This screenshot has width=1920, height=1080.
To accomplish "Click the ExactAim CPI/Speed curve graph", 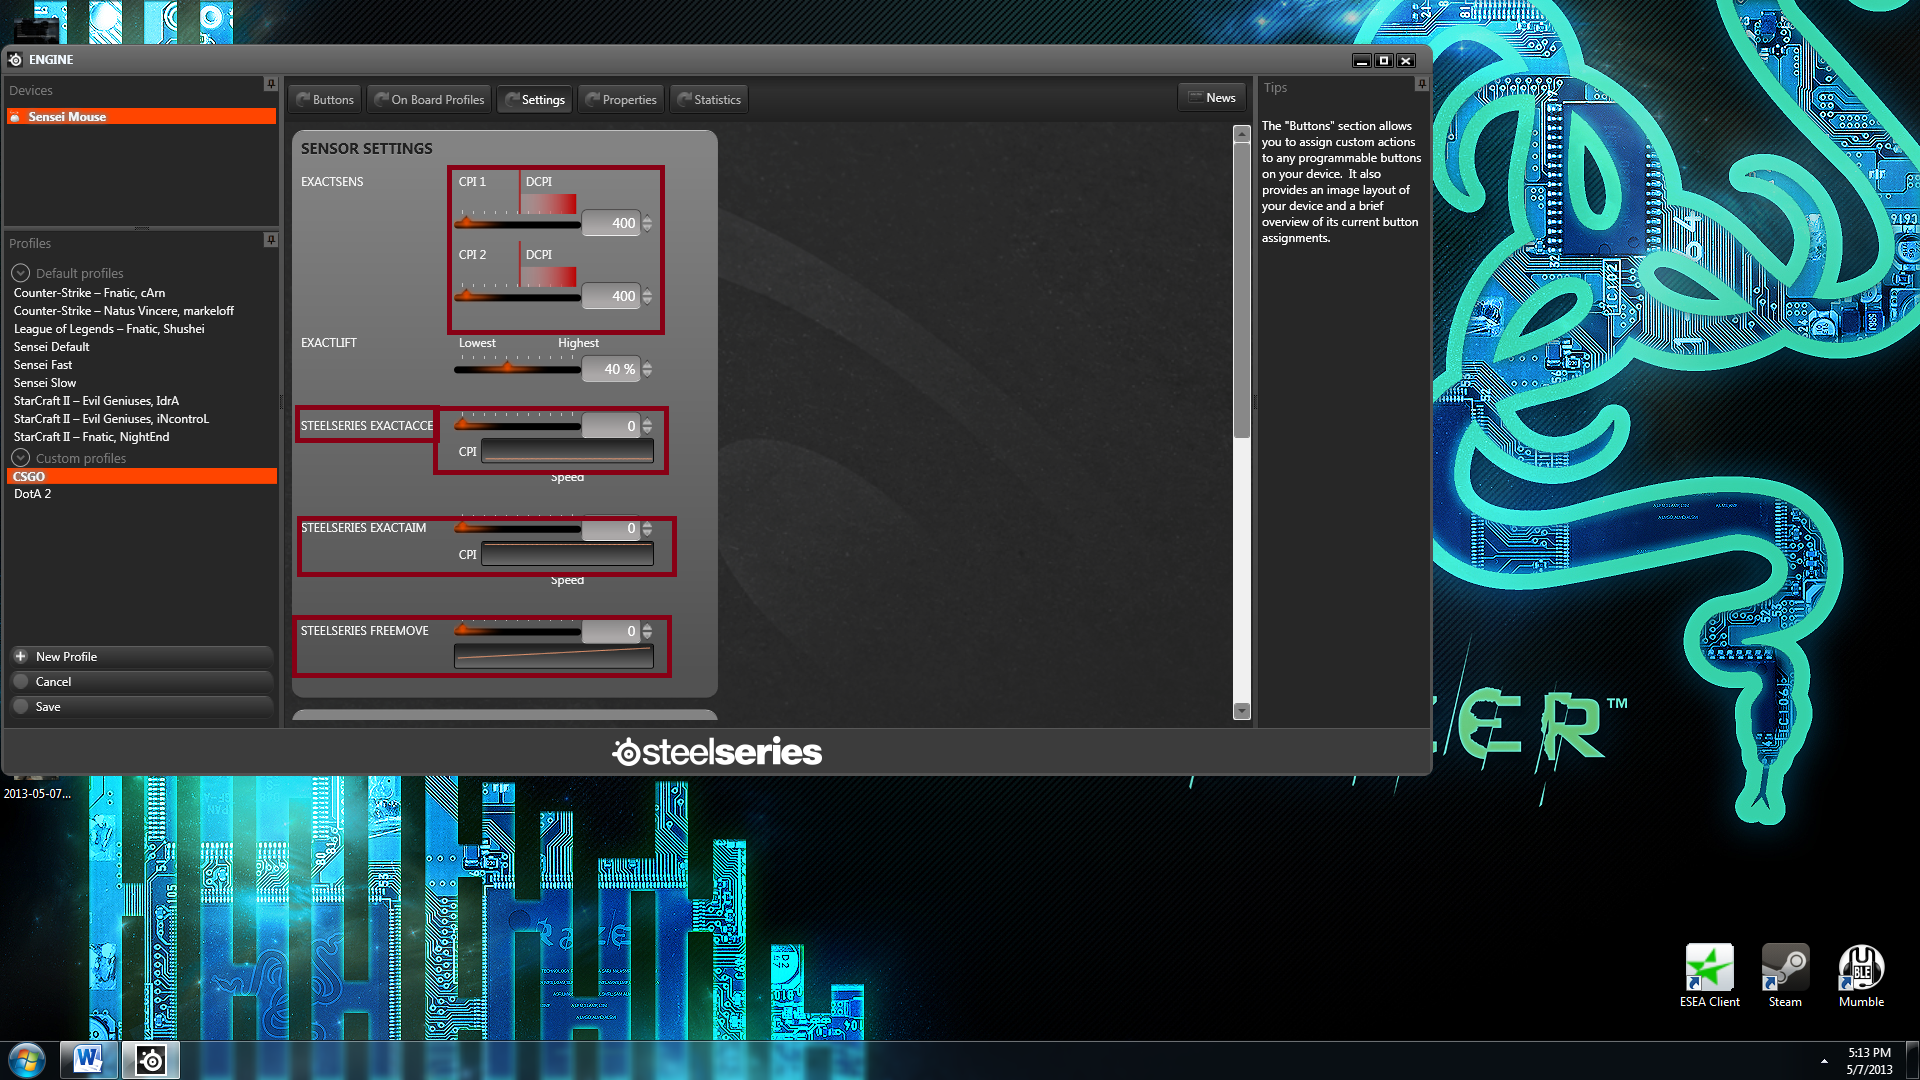I will click(x=568, y=554).
